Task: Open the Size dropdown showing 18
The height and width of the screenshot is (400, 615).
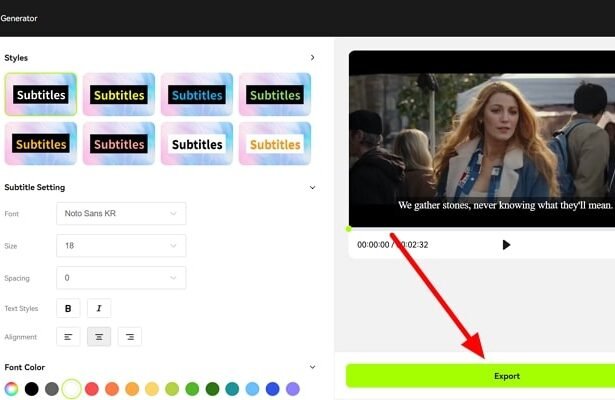Action: 121,245
